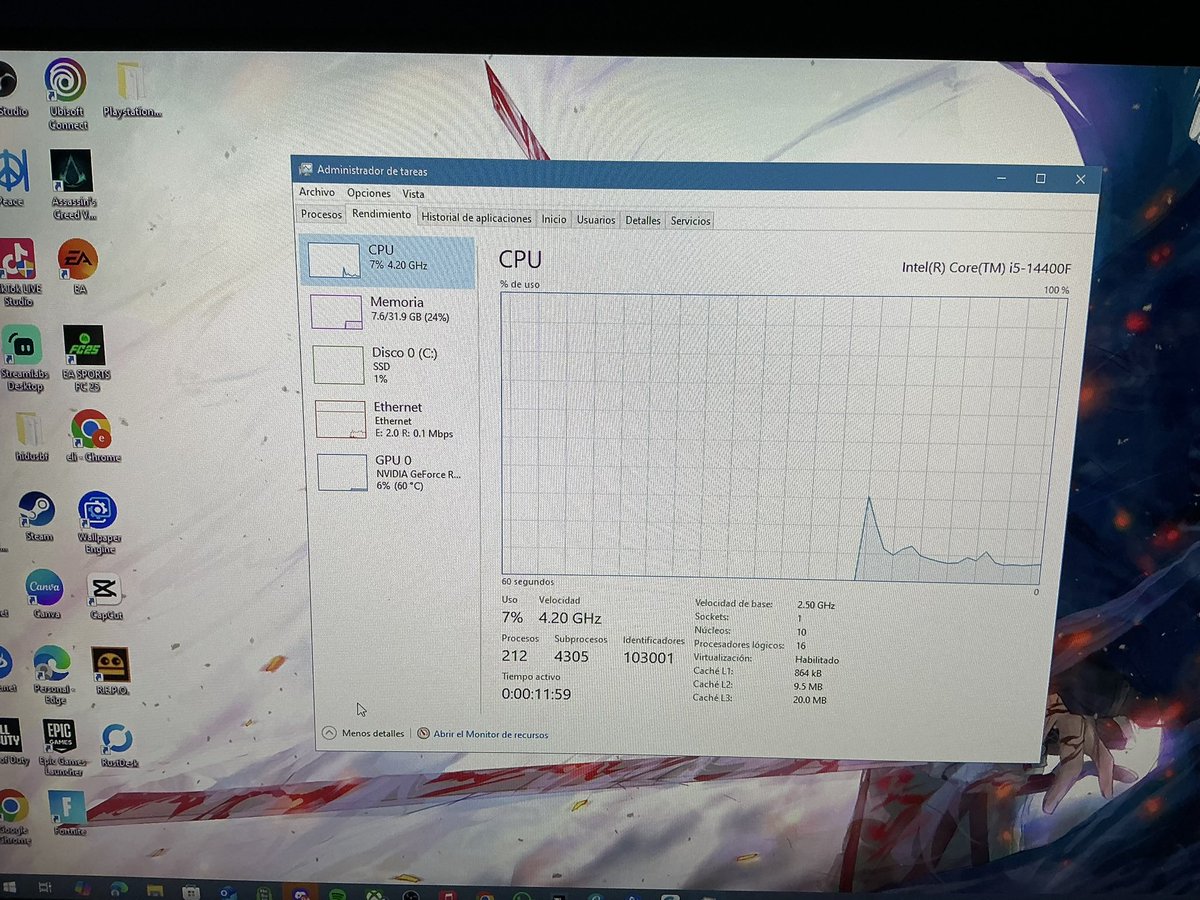Image resolution: width=1200 pixels, height=900 pixels.
Task: Click Abrir el Monitor de recursos link
Action: (x=483, y=734)
